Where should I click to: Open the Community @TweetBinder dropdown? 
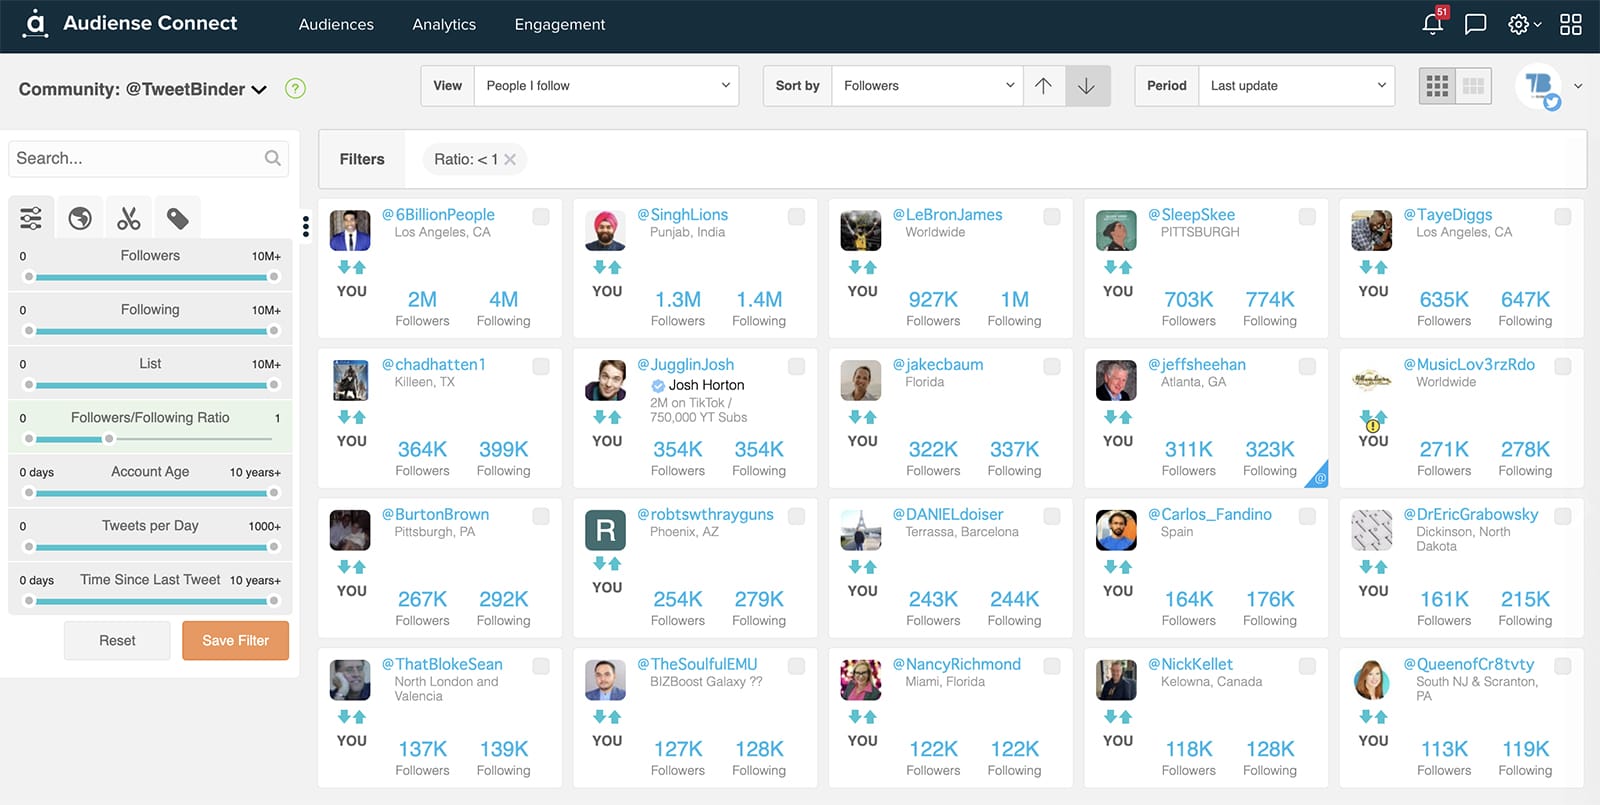coord(143,89)
